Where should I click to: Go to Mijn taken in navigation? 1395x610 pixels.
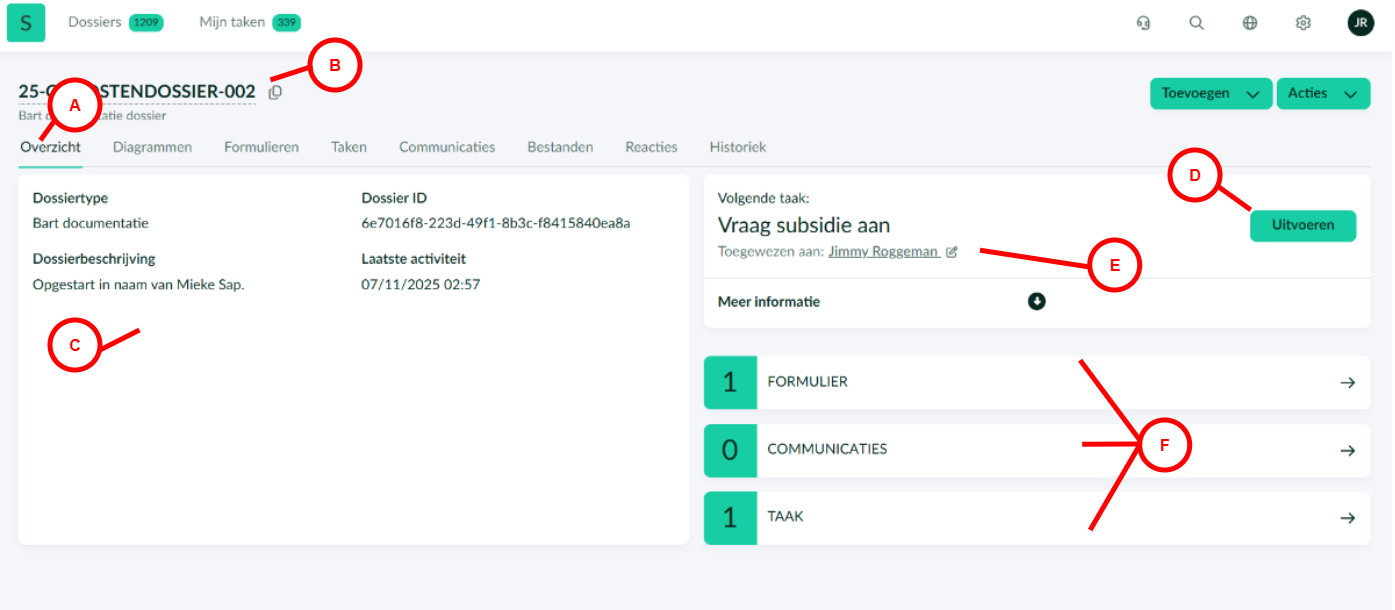click(232, 22)
